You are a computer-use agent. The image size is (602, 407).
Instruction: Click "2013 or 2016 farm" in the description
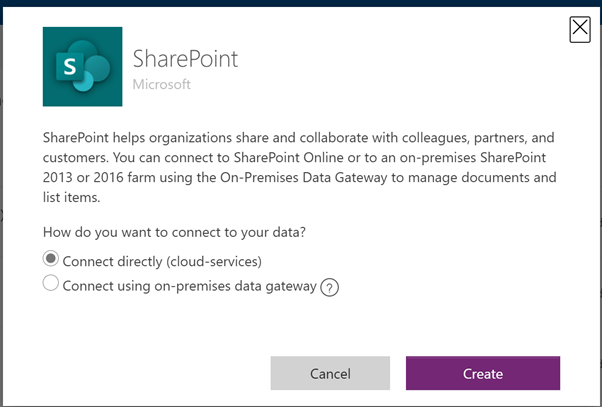pos(104,179)
